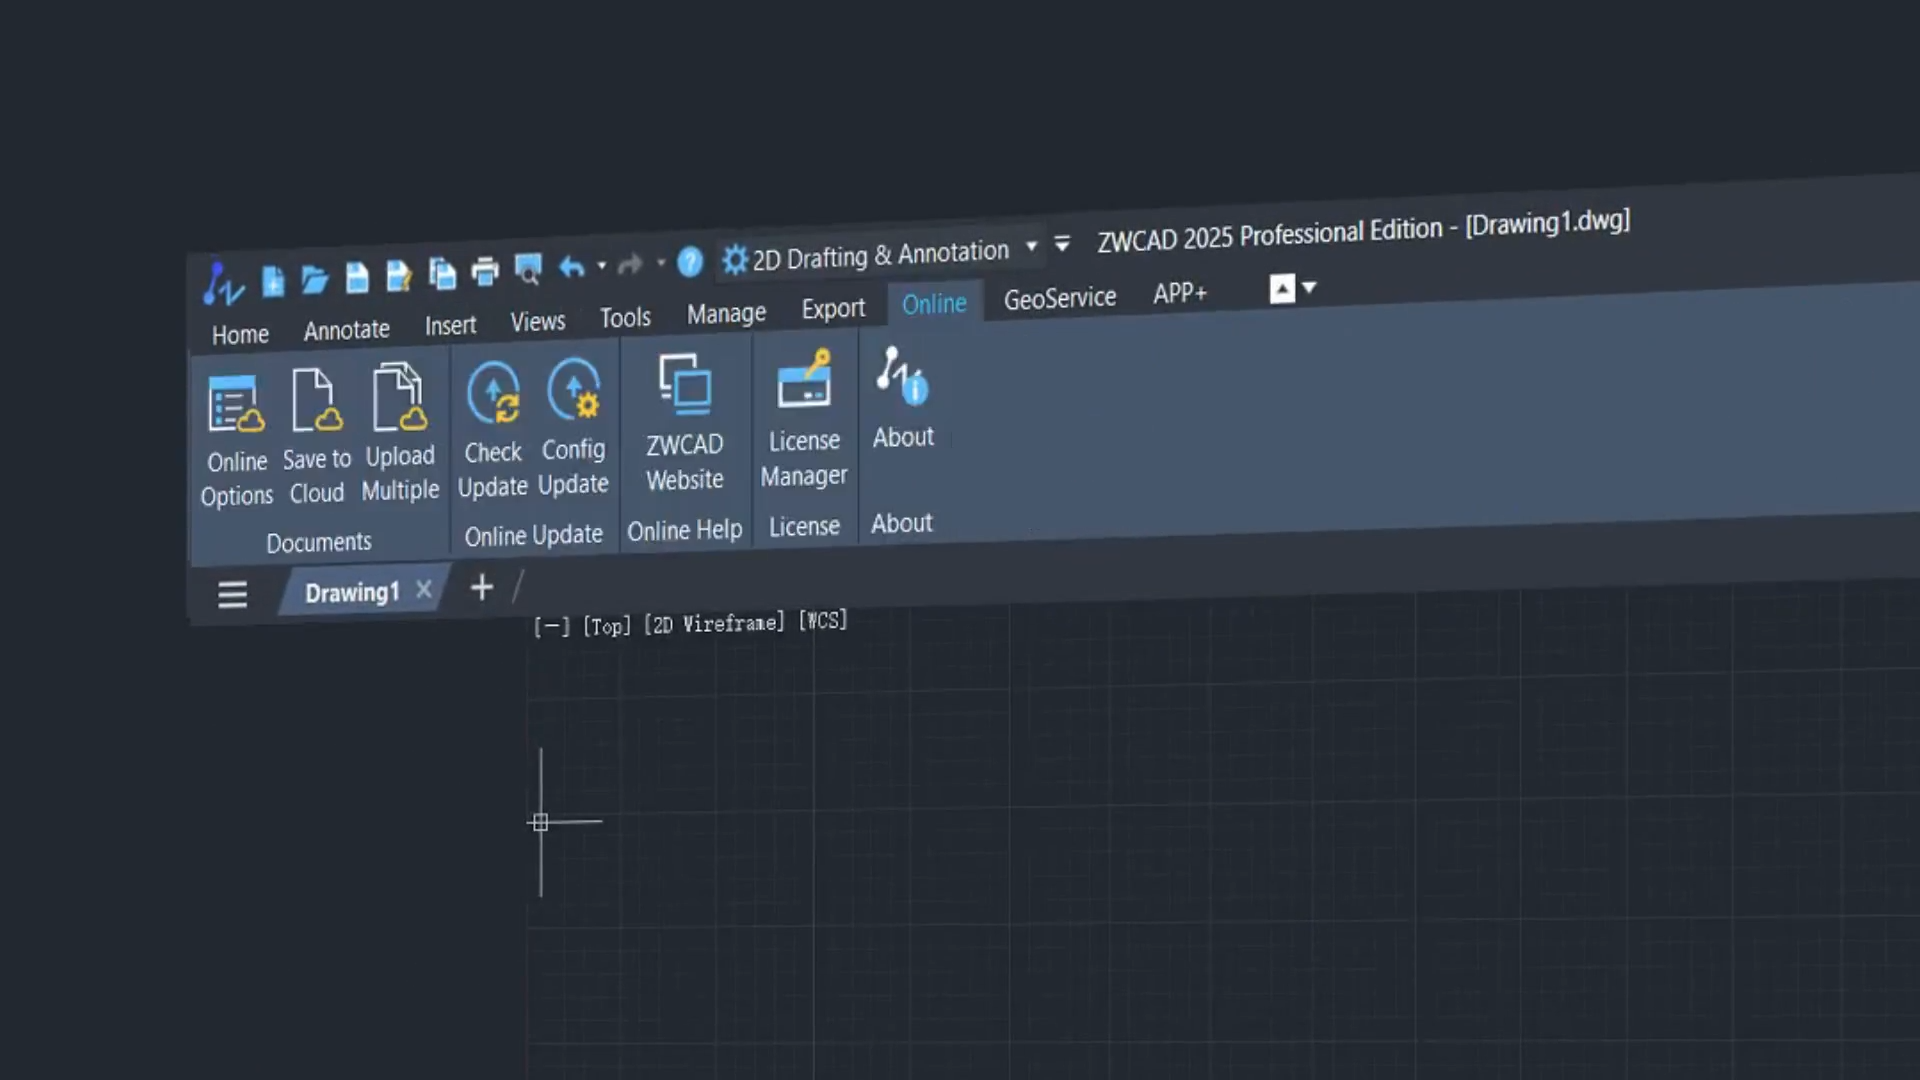Click the [2D Wireframe] visual style label

click(714, 624)
